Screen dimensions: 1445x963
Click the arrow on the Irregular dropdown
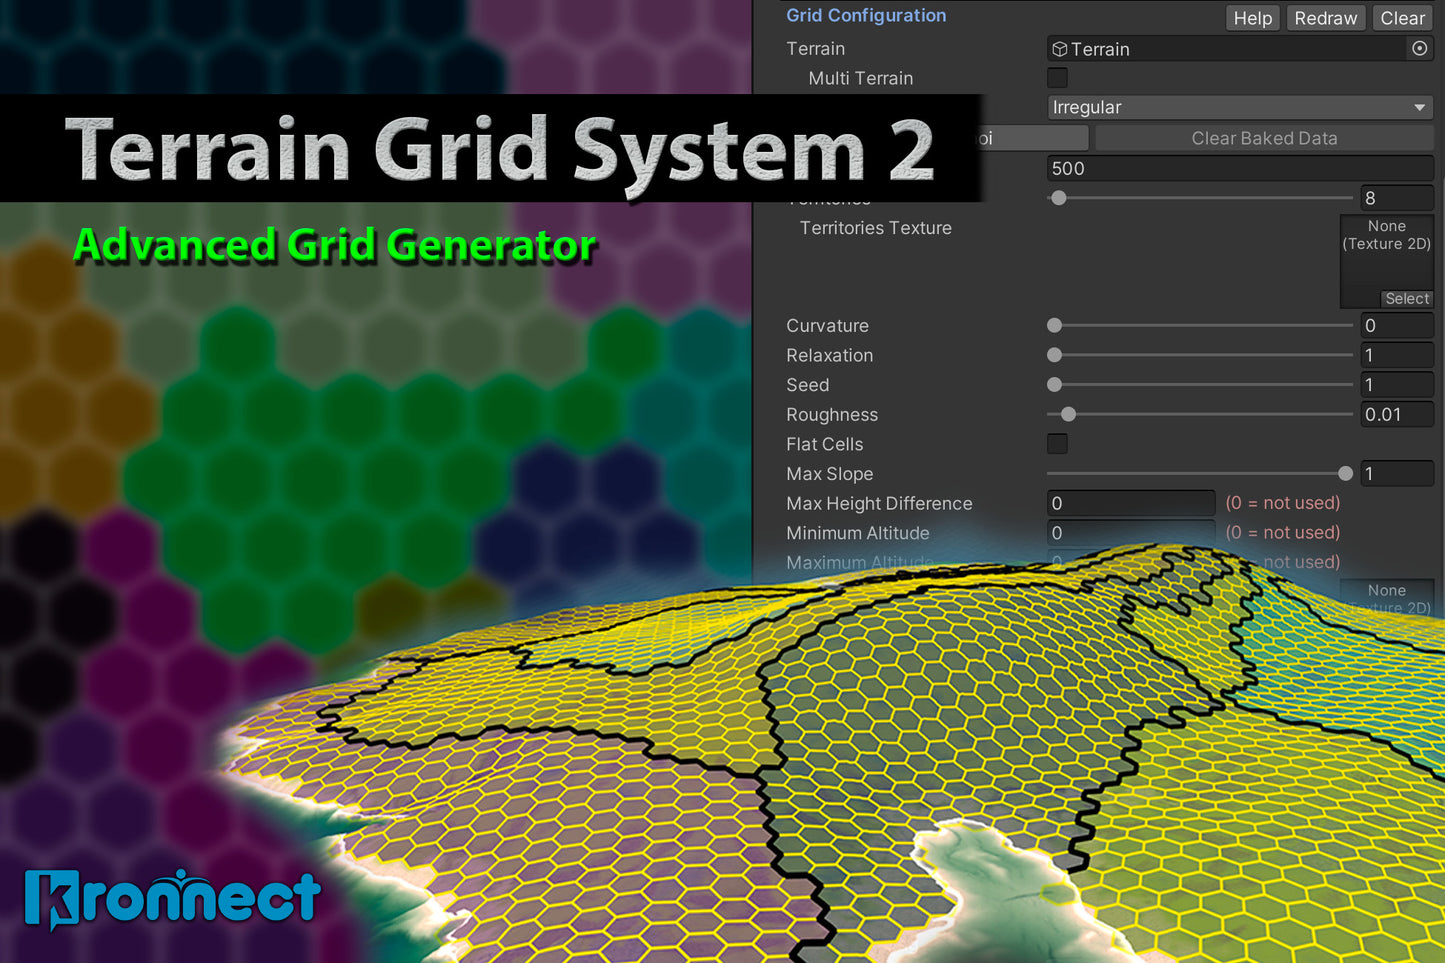(x=1419, y=108)
